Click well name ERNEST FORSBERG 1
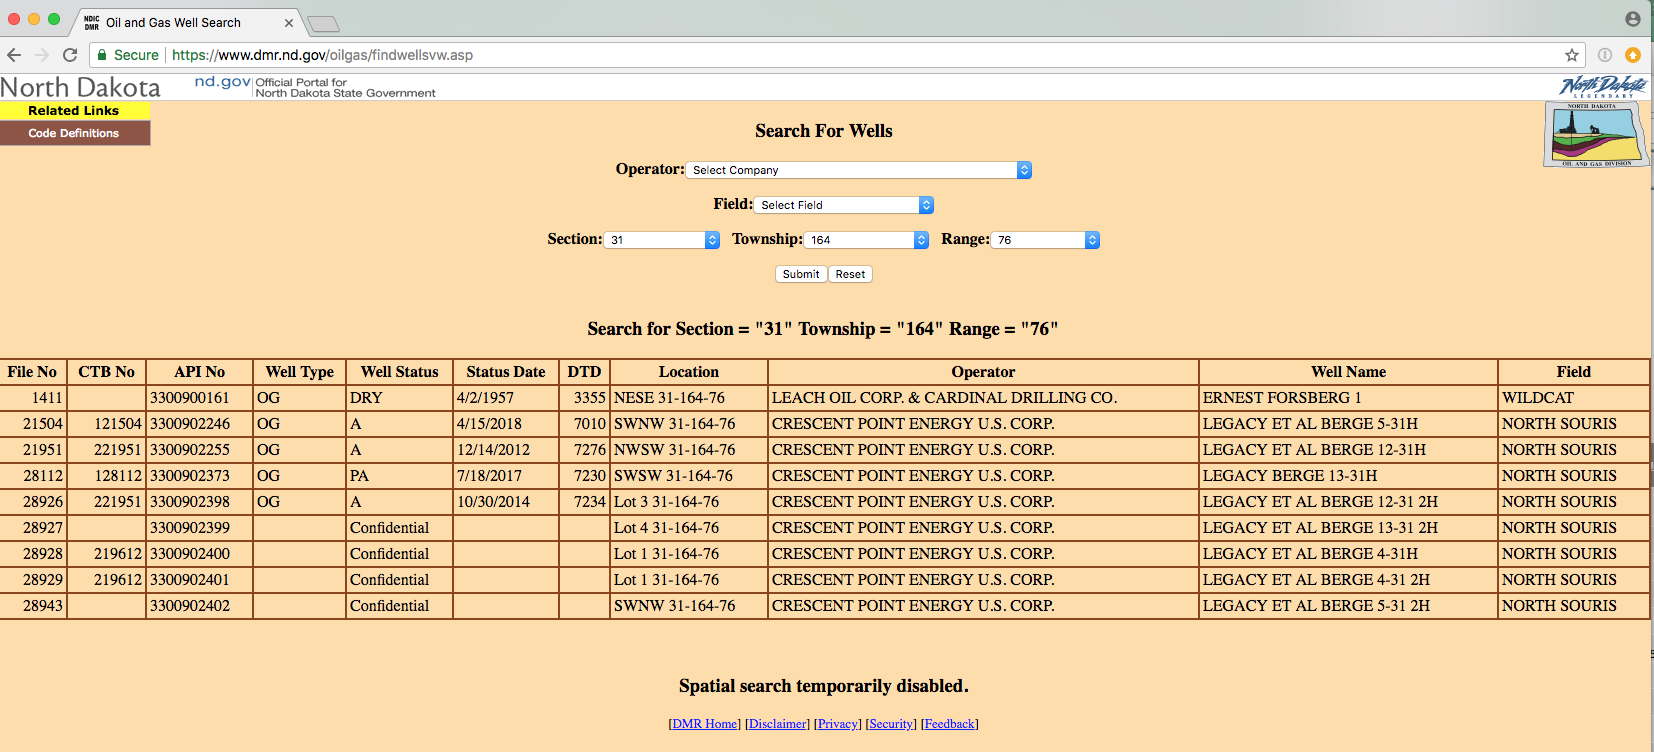 [1282, 398]
